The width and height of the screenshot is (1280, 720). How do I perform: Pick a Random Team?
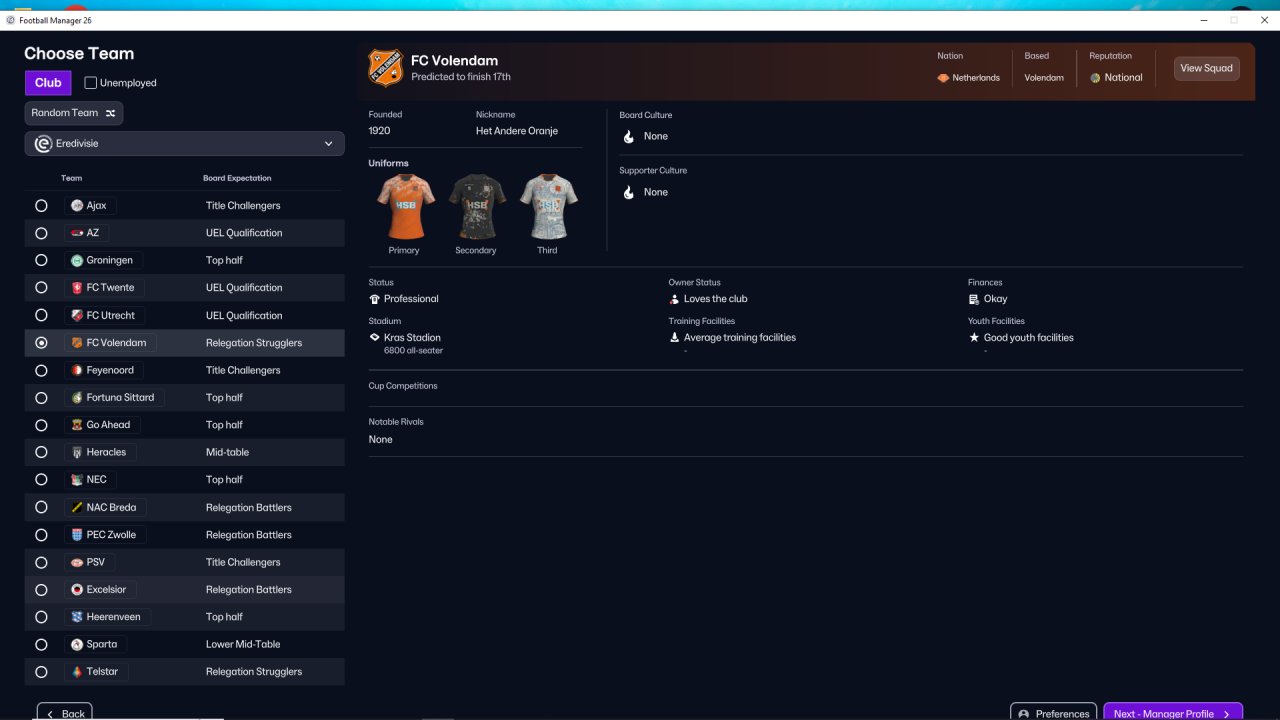click(x=74, y=113)
